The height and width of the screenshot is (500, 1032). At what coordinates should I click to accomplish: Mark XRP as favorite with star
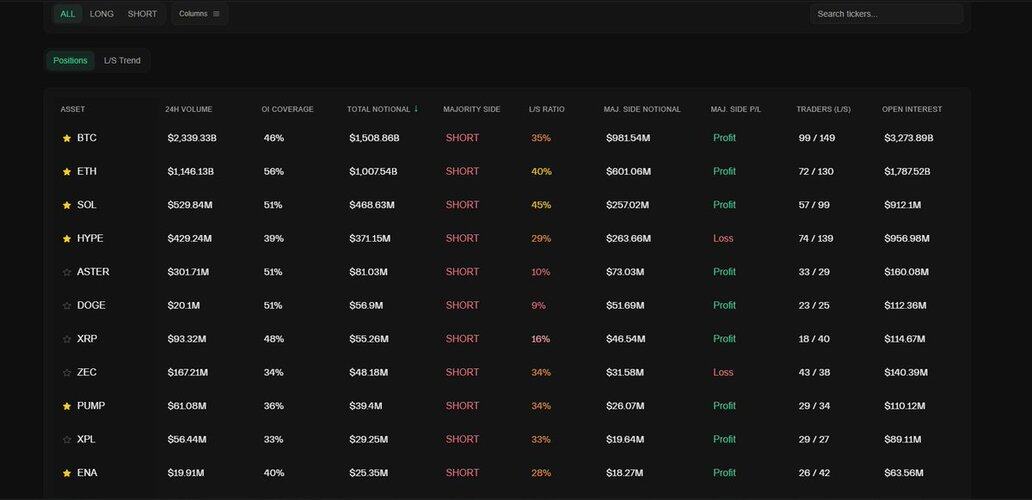click(x=67, y=339)
